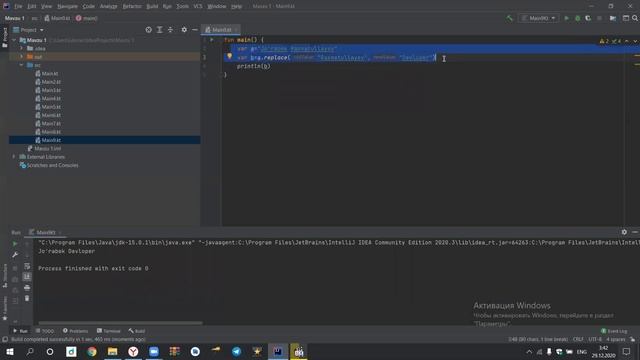Rerun program from Run panel

pyautogui.click(x=15, y=244)
